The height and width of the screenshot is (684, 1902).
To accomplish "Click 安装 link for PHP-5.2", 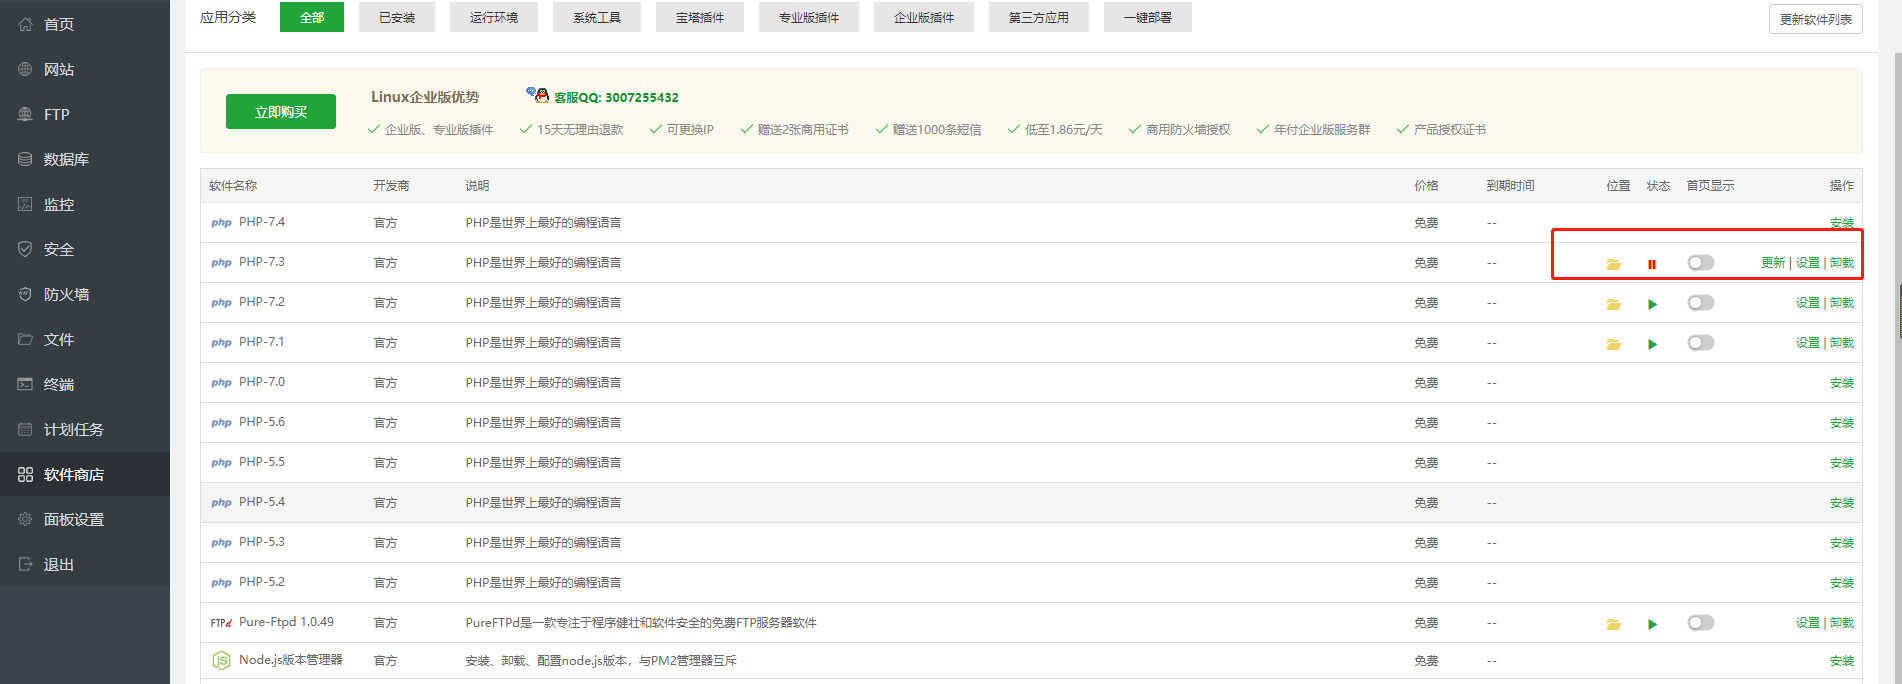I will (x=1842, y=583).
